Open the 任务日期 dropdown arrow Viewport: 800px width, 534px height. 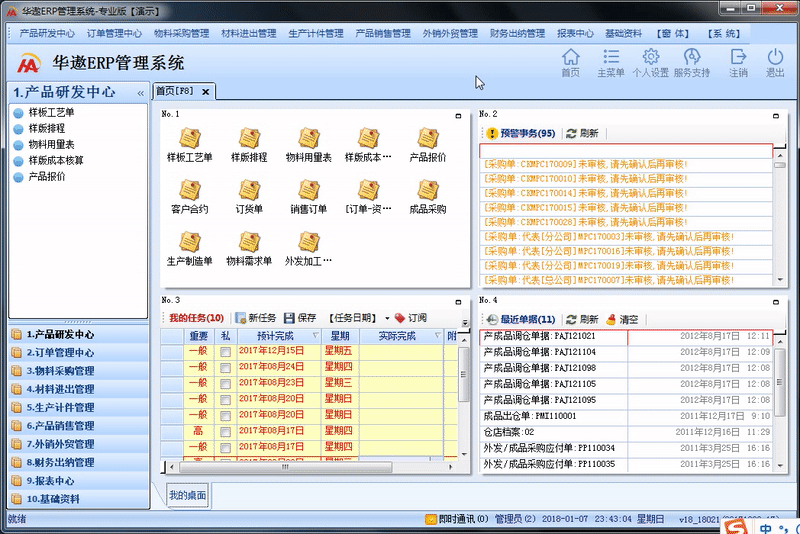[387, 318]
